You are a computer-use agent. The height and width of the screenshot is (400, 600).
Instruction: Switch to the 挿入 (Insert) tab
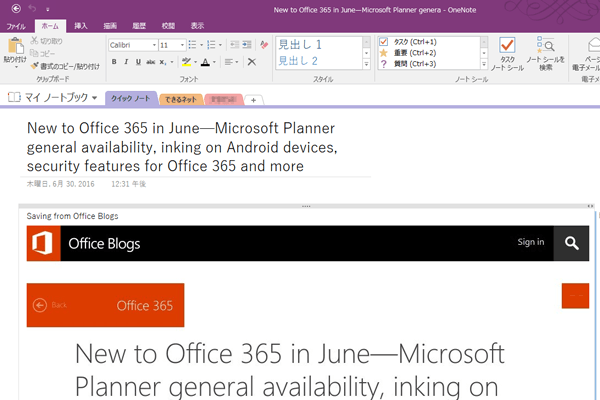click(81, 26)
